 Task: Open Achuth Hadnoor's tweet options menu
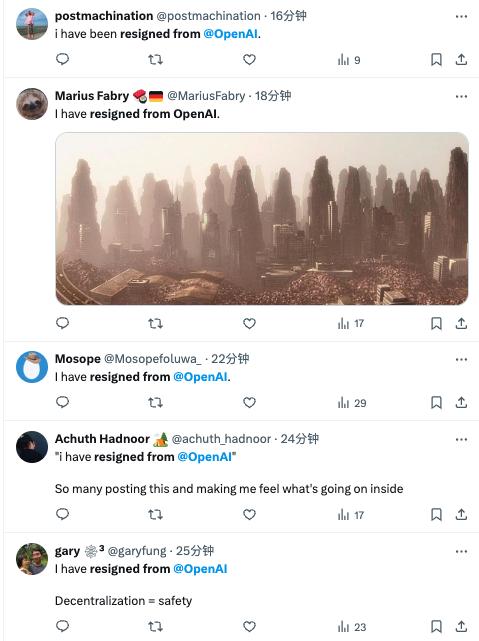[x=461, y=439]
